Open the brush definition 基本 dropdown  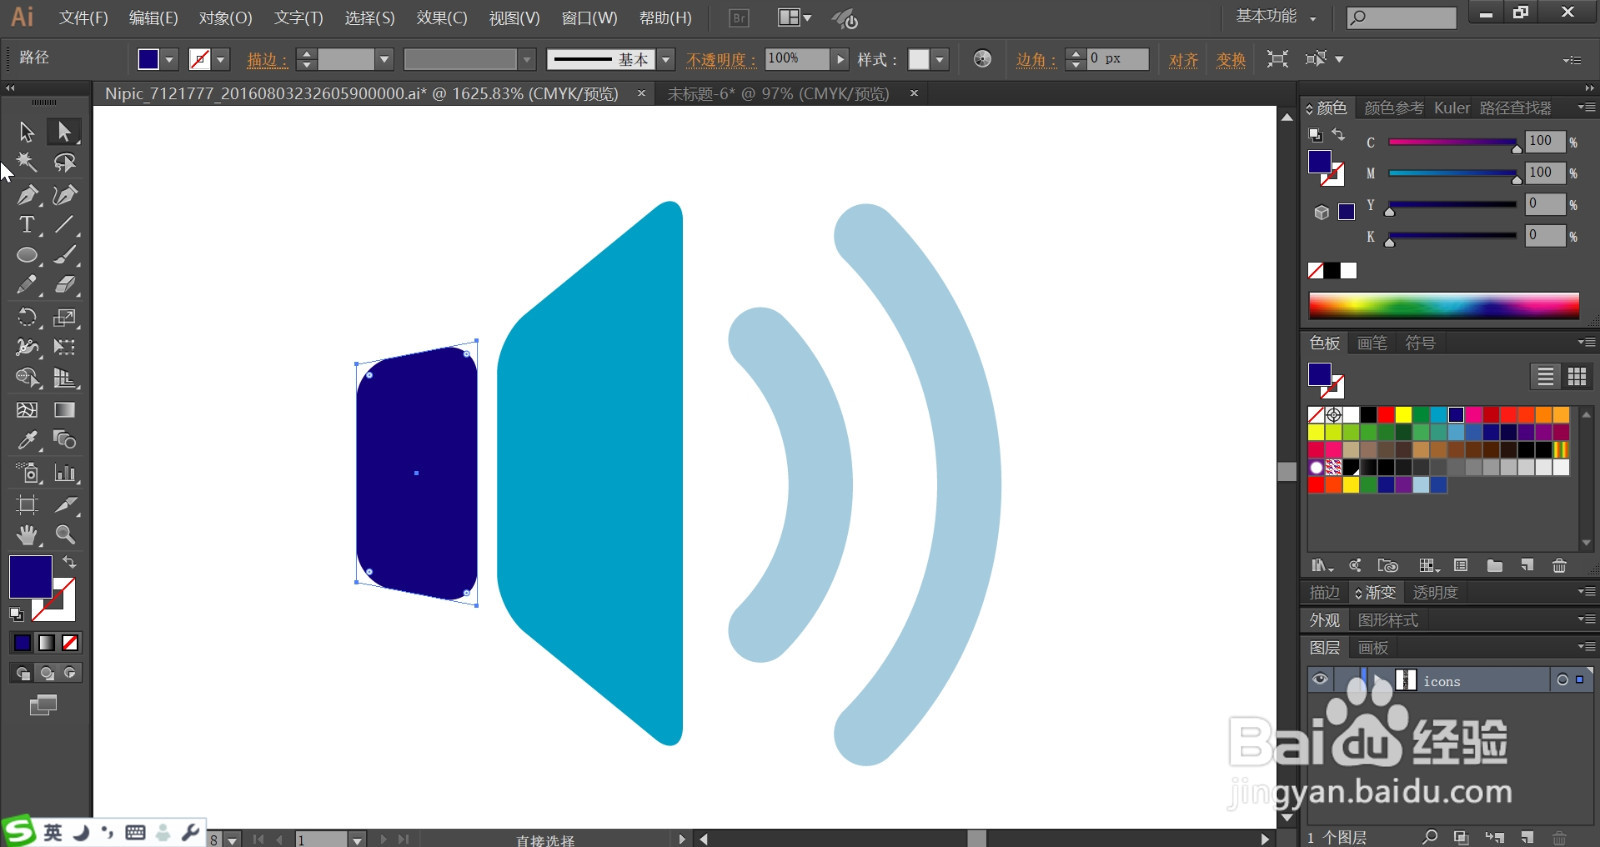[666, 59]
